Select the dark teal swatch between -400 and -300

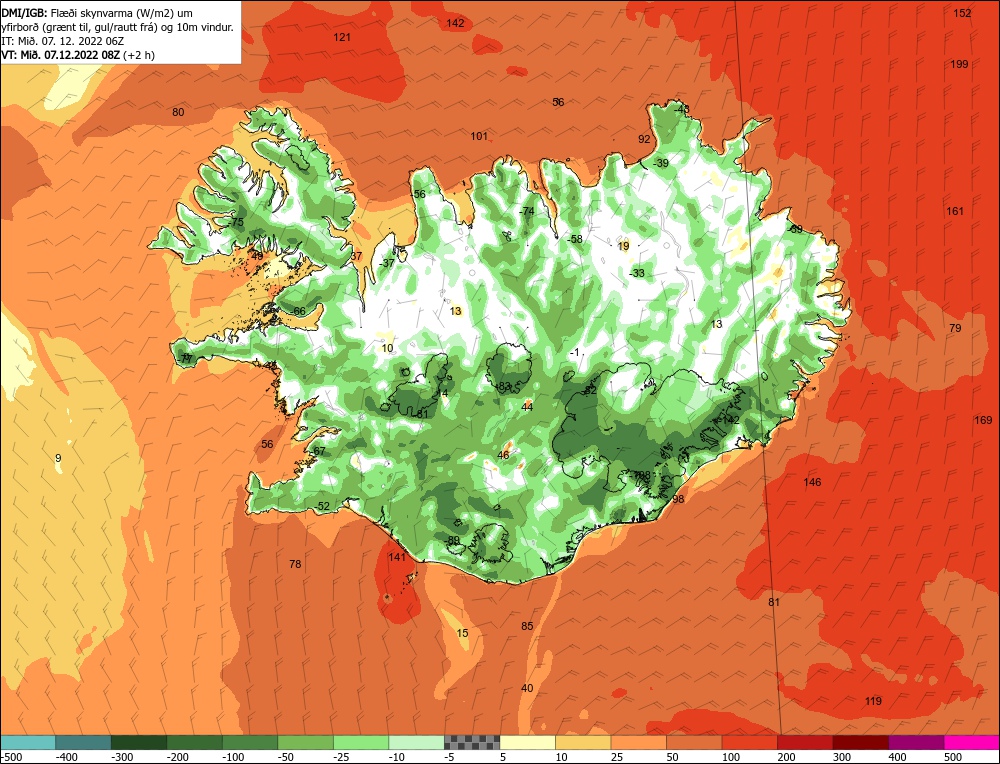pos(83,742)
